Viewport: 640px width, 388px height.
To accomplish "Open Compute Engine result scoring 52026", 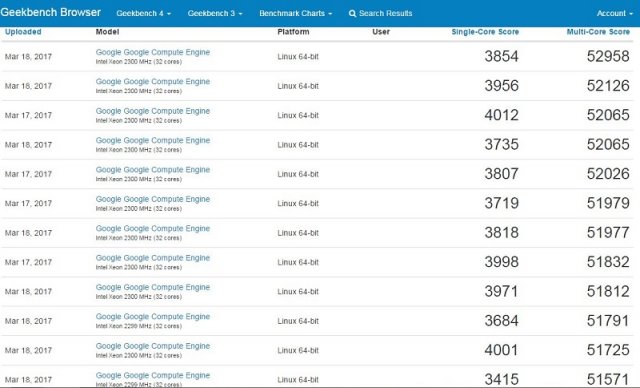I will click(153, 170).
